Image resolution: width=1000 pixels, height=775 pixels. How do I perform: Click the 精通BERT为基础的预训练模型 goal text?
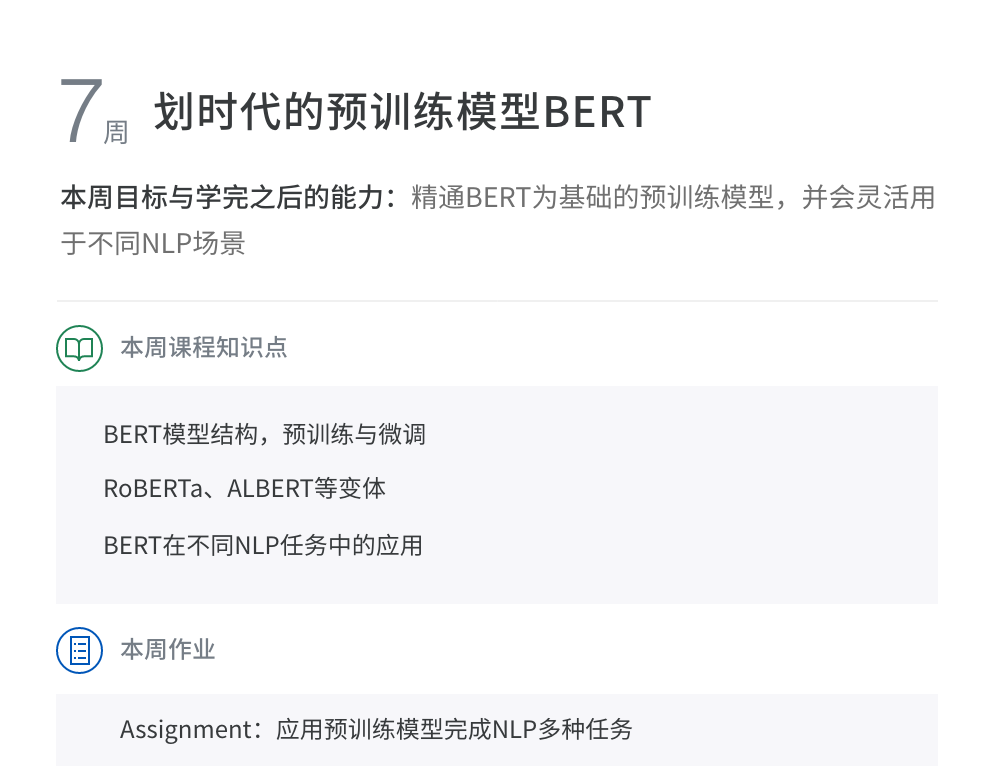[594, 197]
